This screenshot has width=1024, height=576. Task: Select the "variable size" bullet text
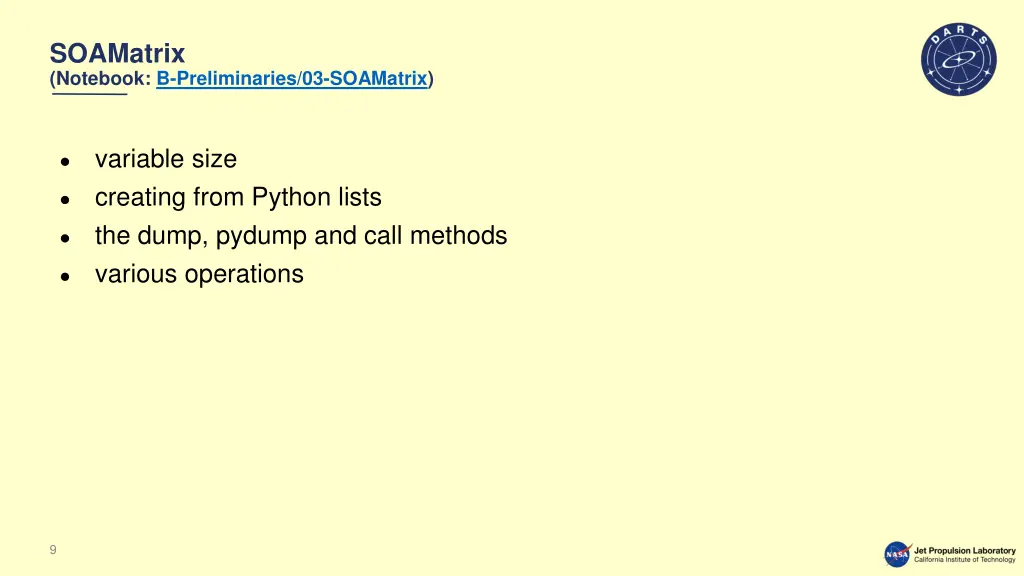(x=166, y=159)
